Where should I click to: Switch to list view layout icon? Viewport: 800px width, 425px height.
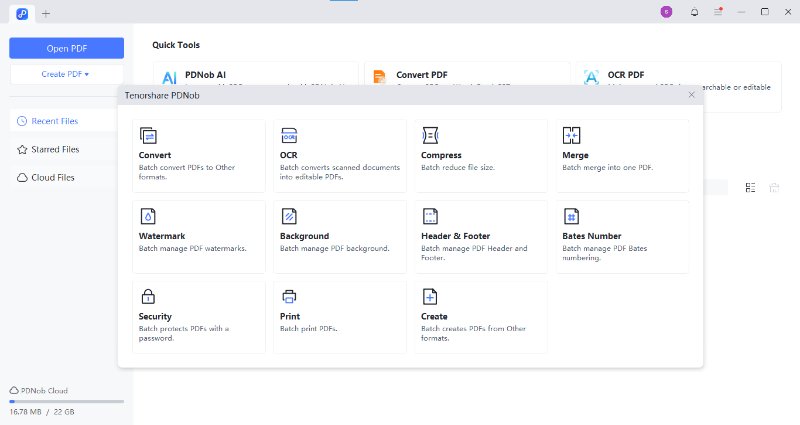751,188
